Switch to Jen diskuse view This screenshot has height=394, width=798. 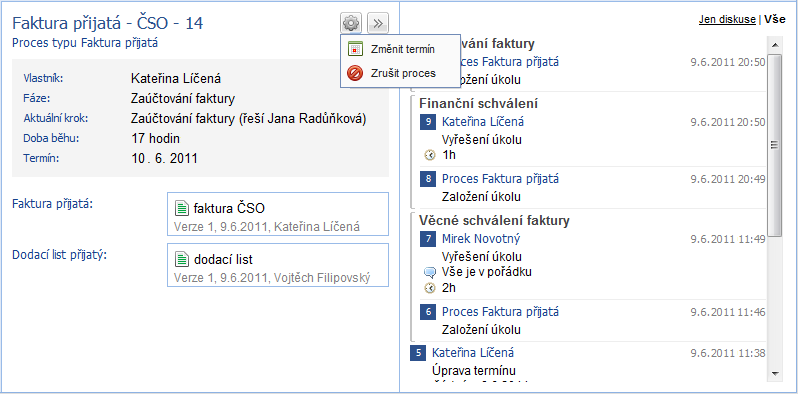727,19
